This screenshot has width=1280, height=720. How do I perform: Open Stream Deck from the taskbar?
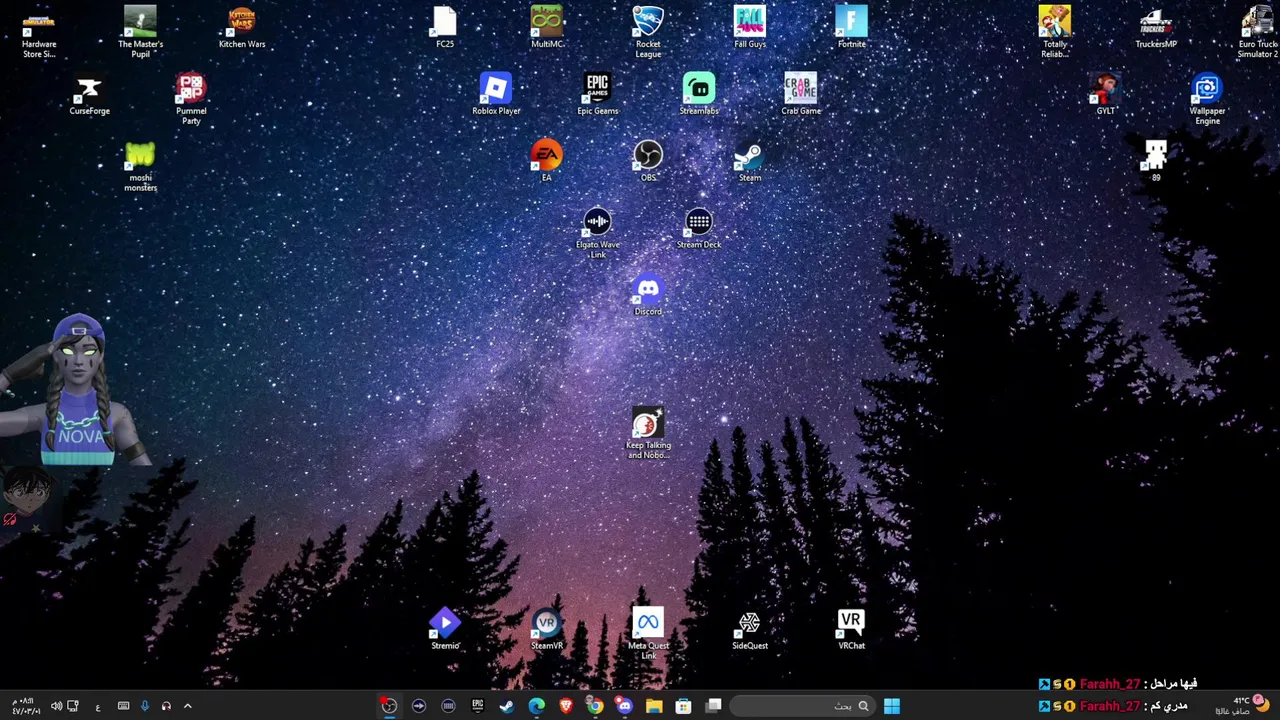coord(448,706)
